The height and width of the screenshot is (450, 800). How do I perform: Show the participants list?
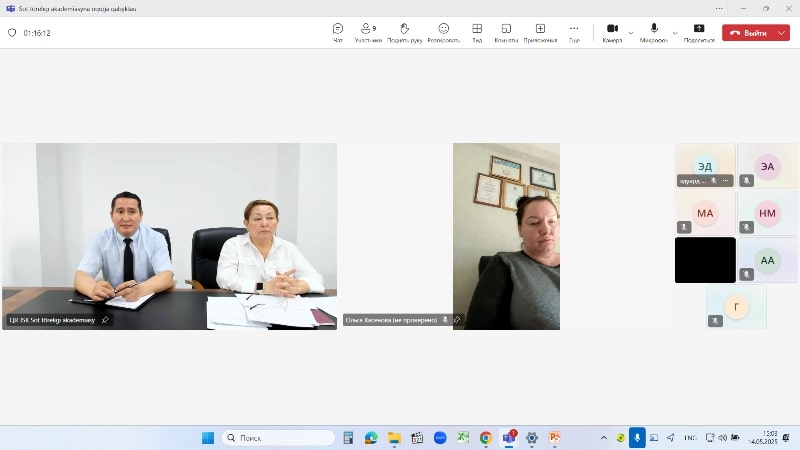pos(368,33)
